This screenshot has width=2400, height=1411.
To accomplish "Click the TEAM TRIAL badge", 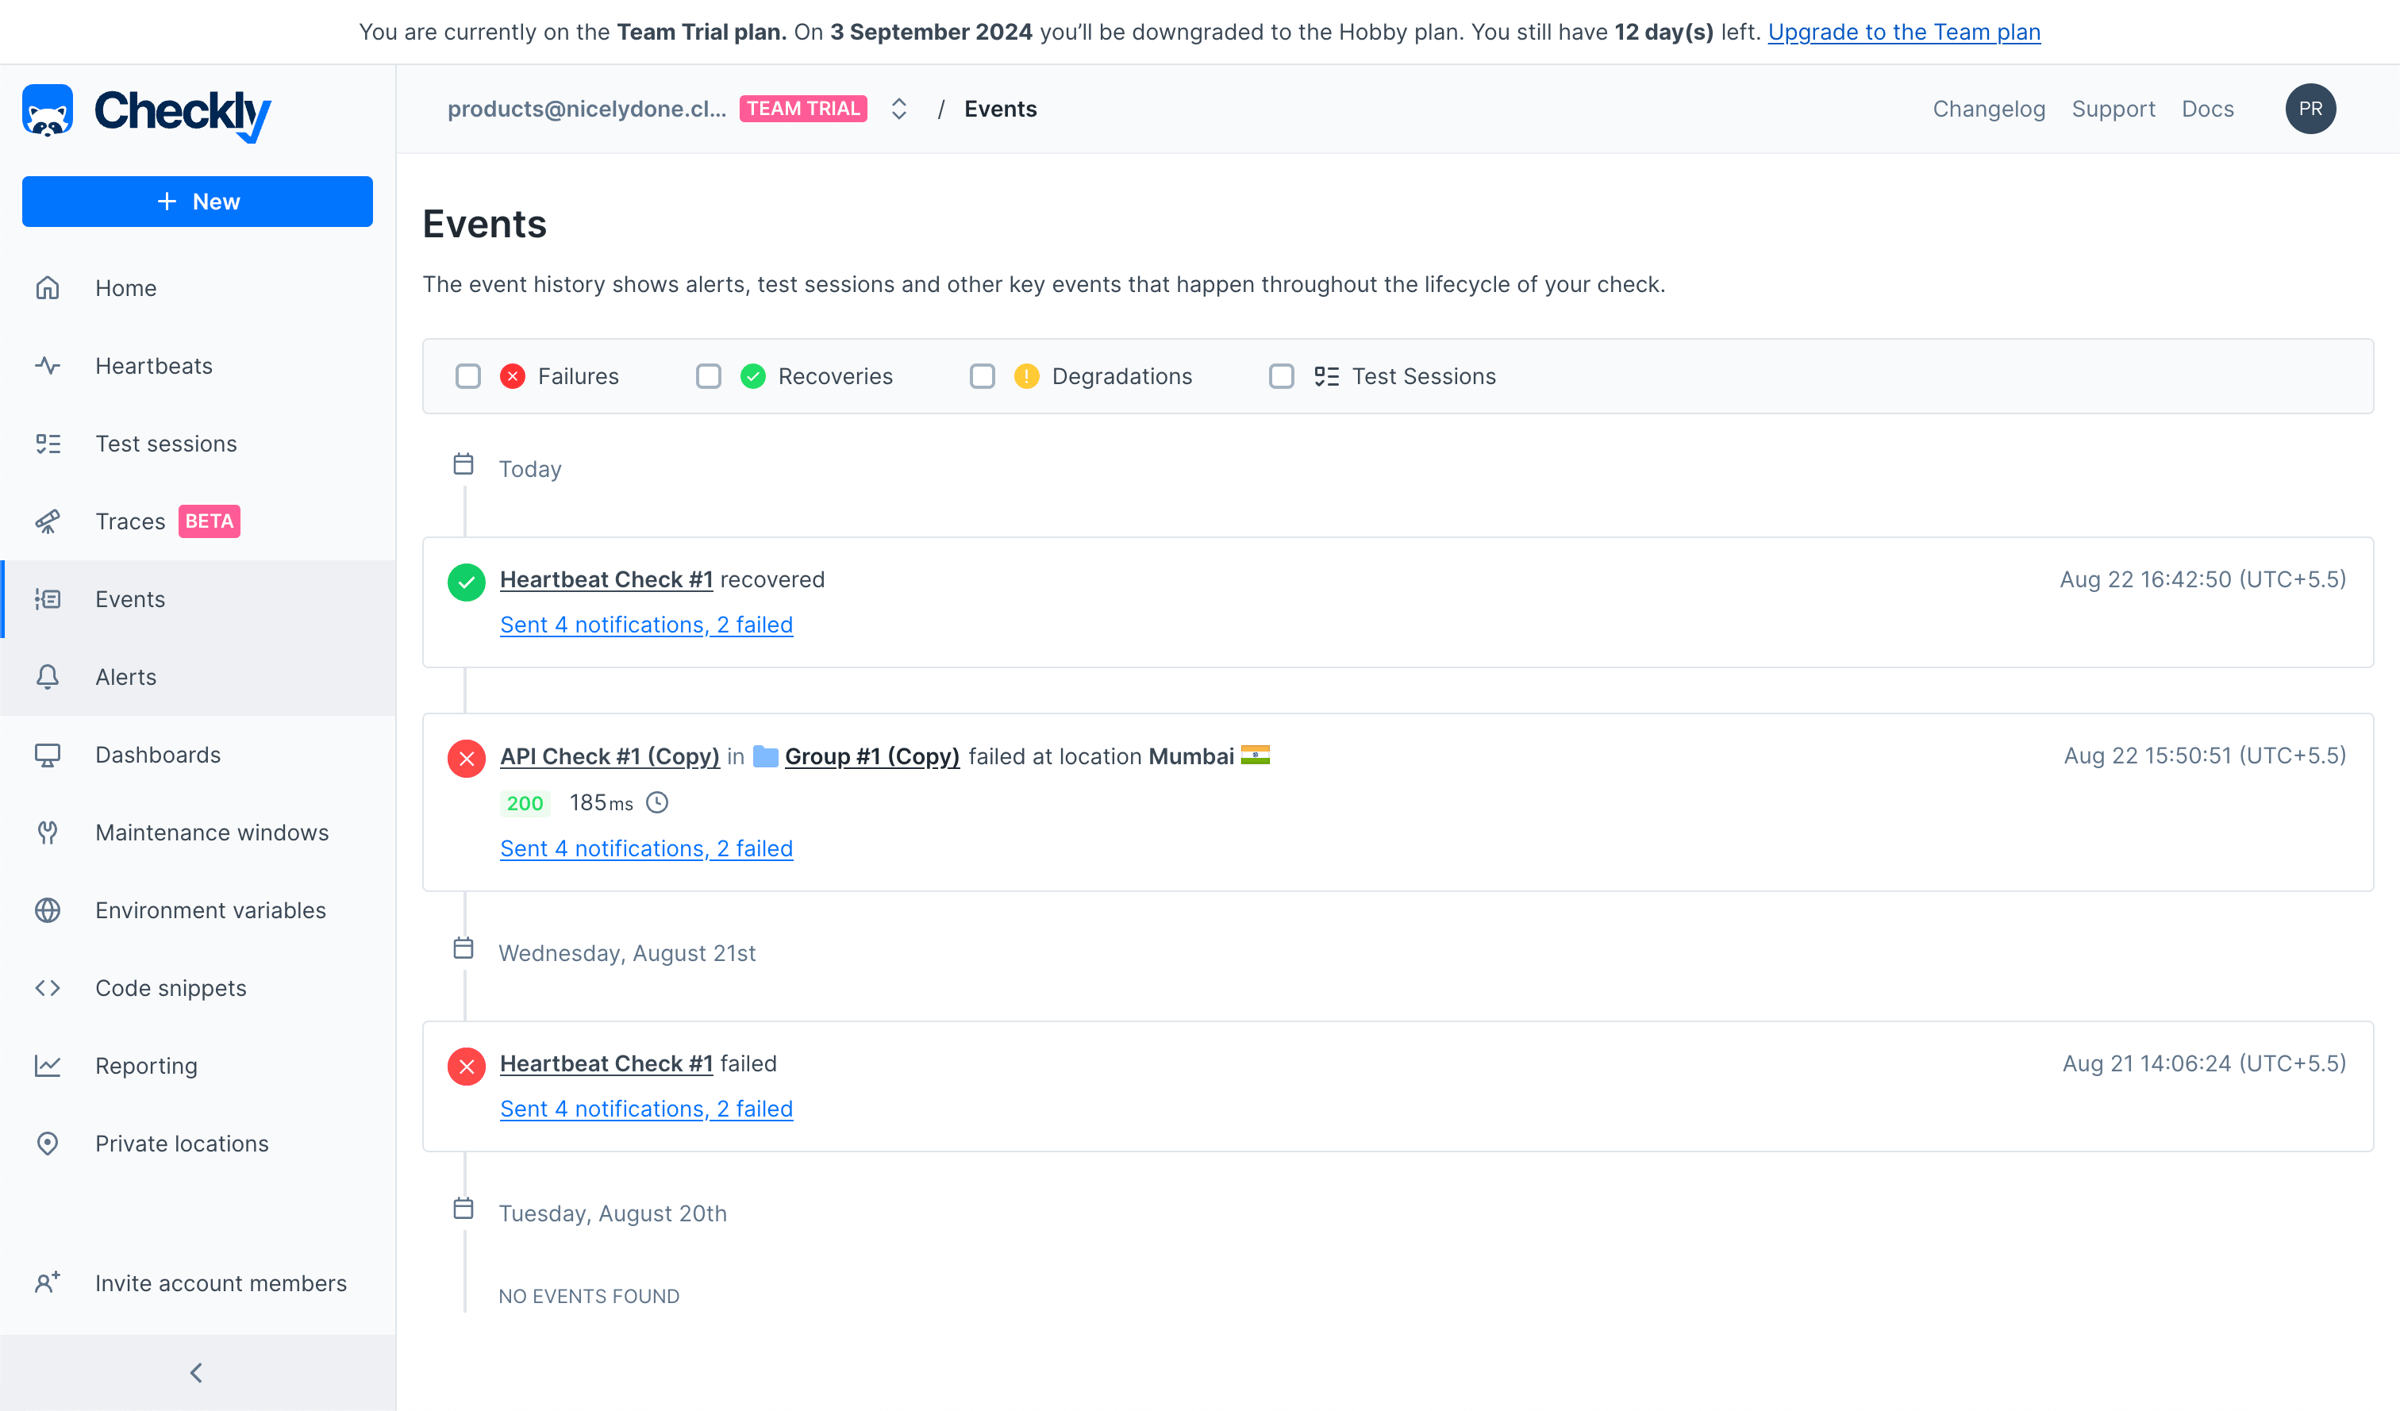I will (803, 109).
